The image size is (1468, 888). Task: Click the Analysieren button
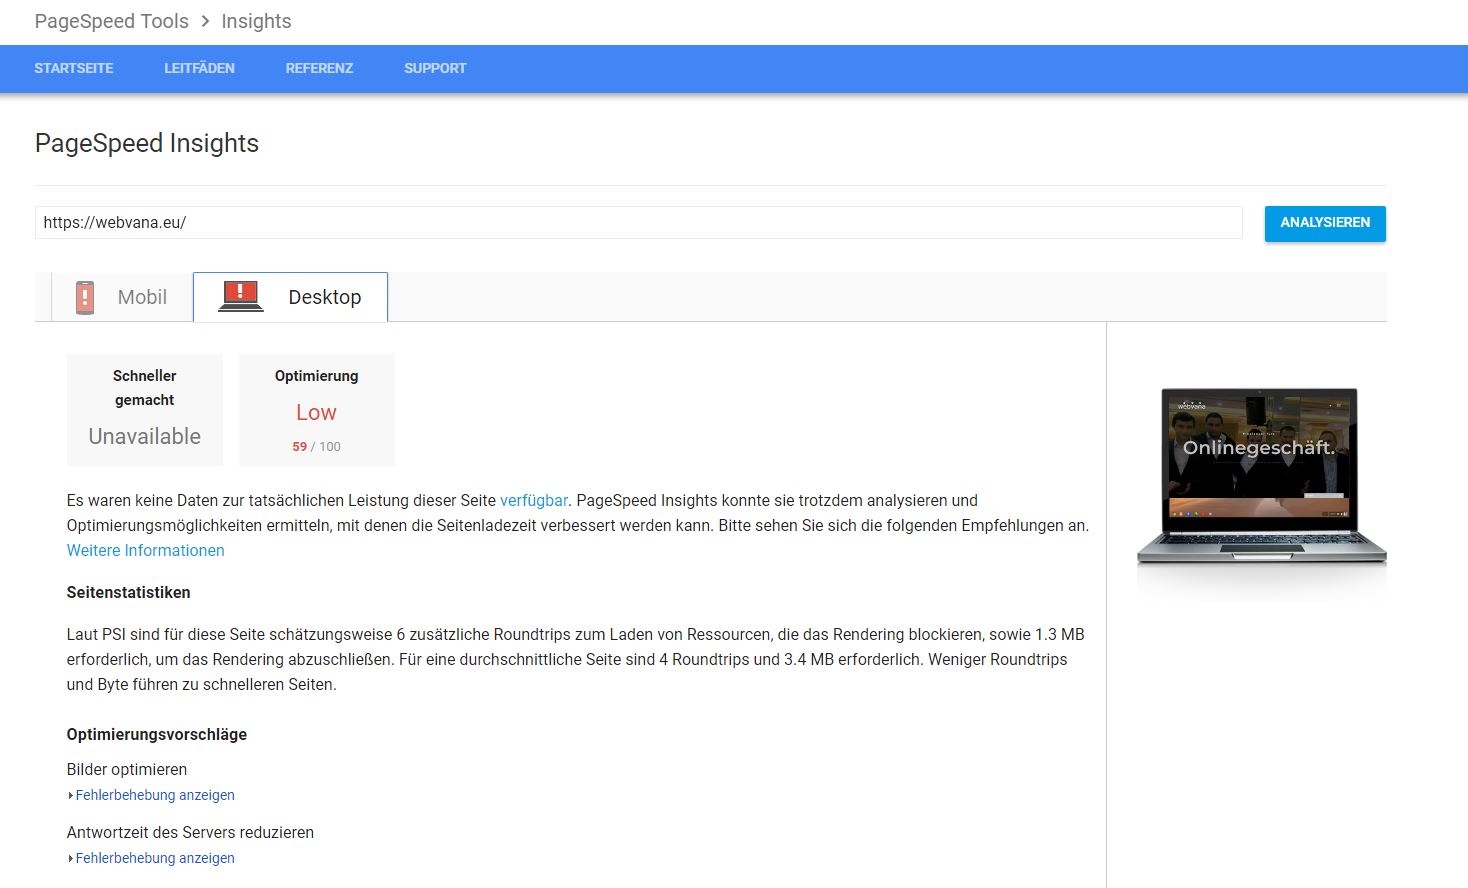point(1325,223)
